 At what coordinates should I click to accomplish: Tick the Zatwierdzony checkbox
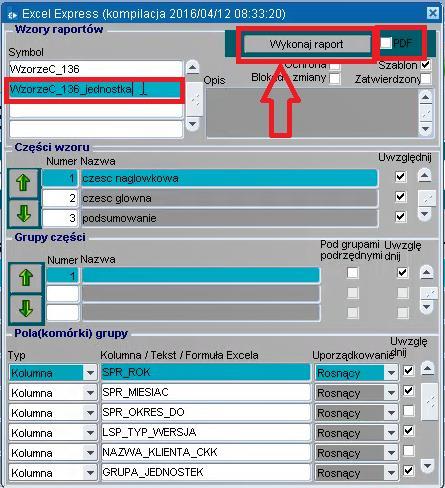(425, 79)
